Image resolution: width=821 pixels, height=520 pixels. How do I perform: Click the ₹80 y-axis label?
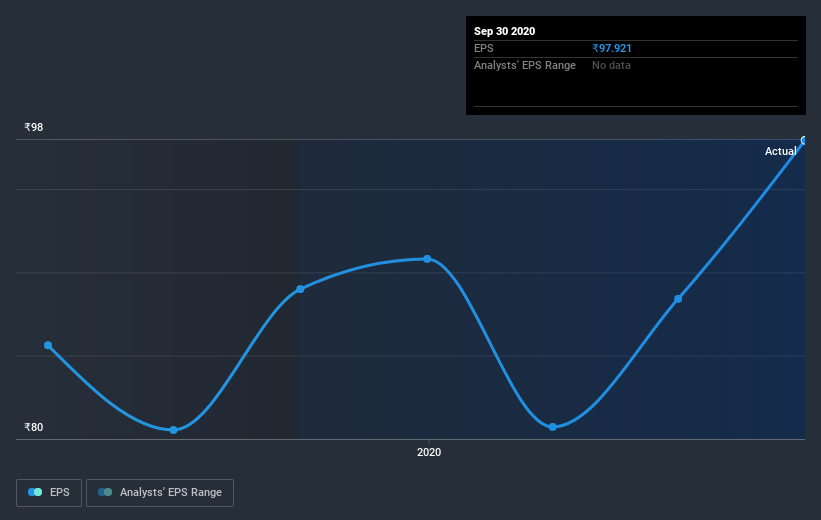coord(34,427)
